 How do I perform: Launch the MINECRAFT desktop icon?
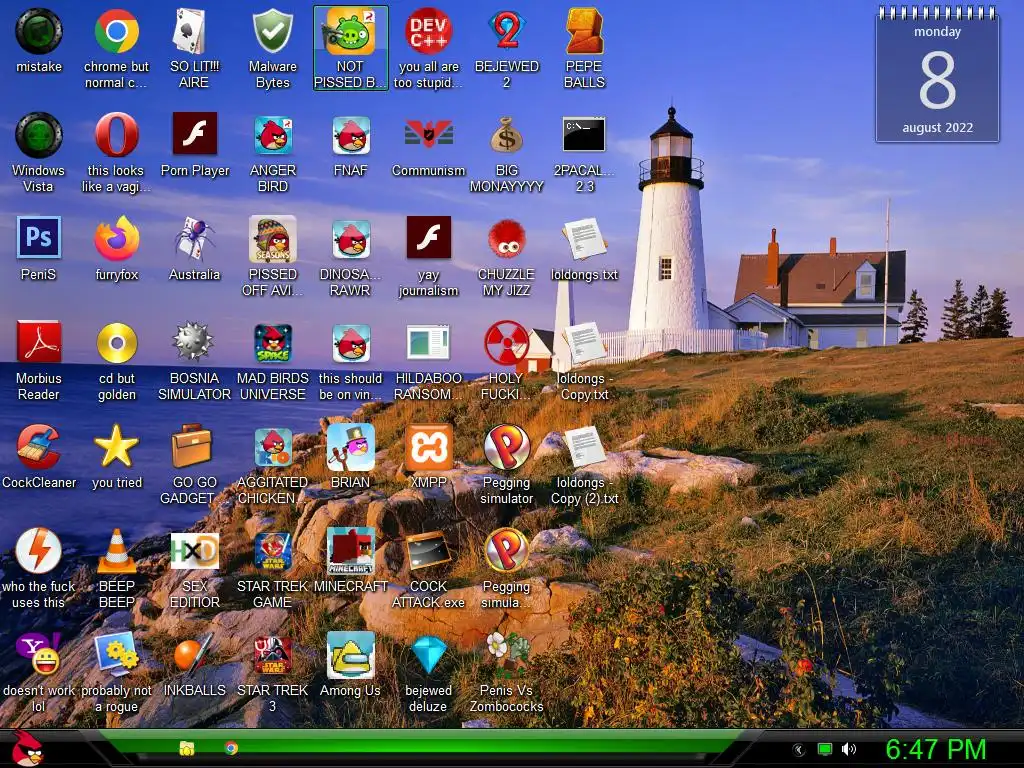pos(351,551)
